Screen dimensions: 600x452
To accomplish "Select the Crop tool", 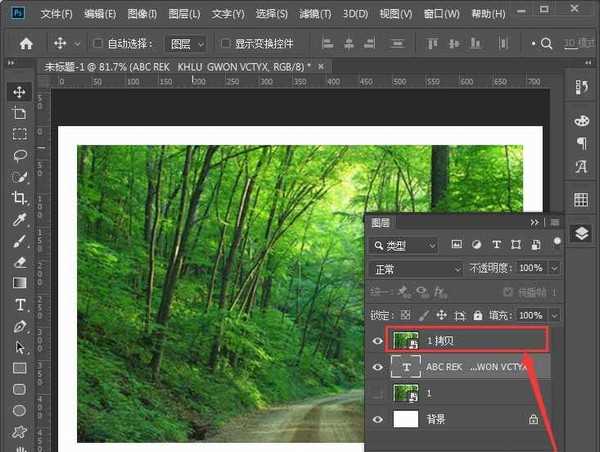I will click(x=19, y=198).
